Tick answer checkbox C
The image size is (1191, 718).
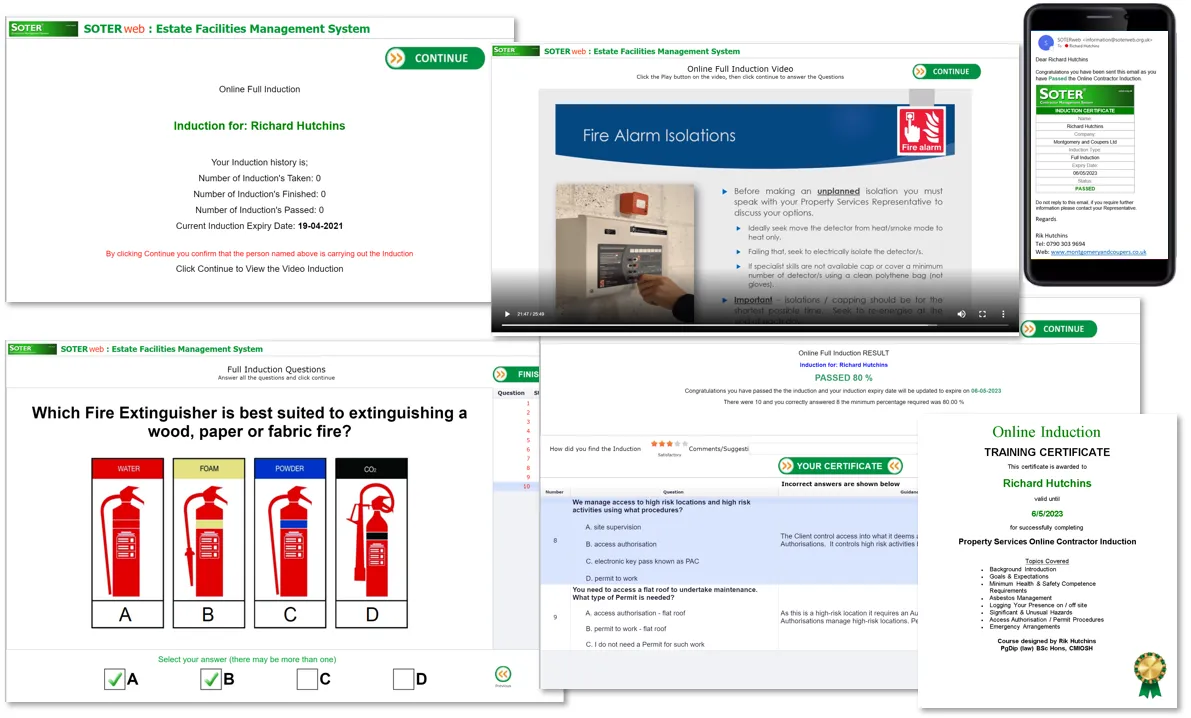[x=307, y=678]
